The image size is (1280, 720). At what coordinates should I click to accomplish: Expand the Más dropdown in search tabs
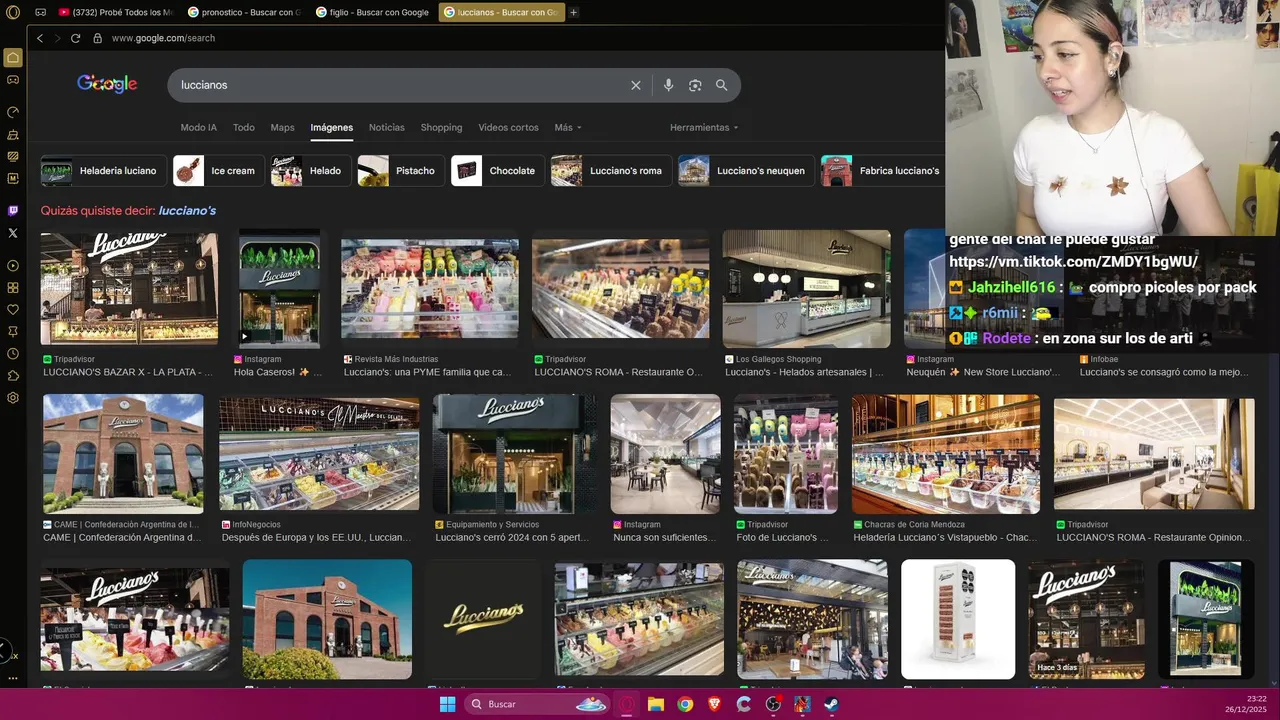tap(568, 127)
